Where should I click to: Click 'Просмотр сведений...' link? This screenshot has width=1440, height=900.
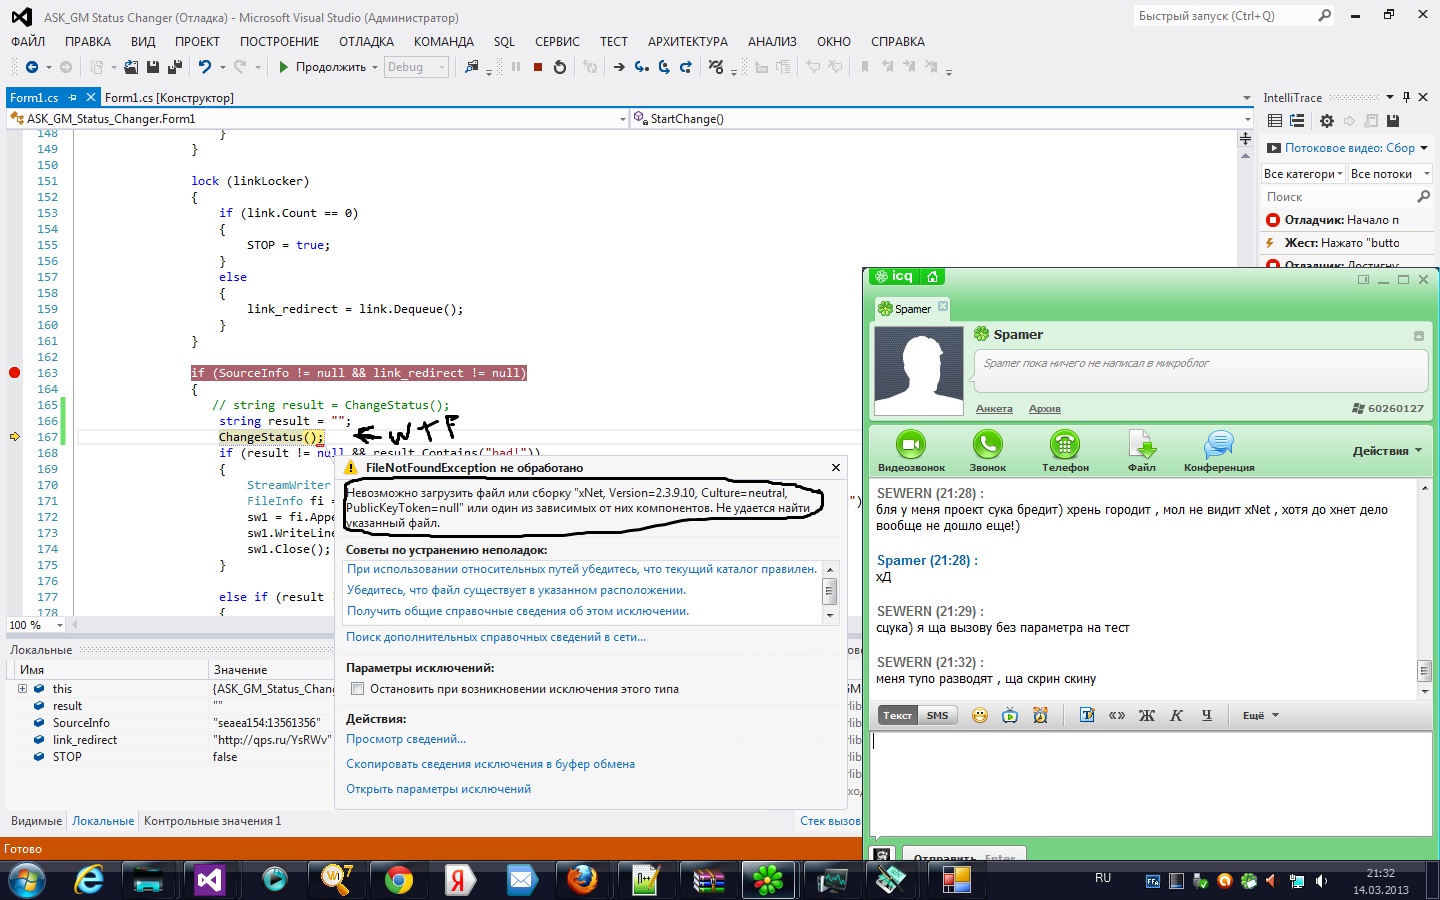coord(406,739)
